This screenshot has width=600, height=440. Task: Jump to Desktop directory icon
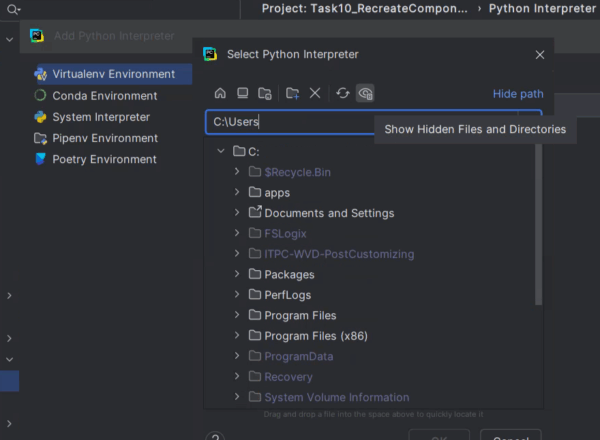242,93
